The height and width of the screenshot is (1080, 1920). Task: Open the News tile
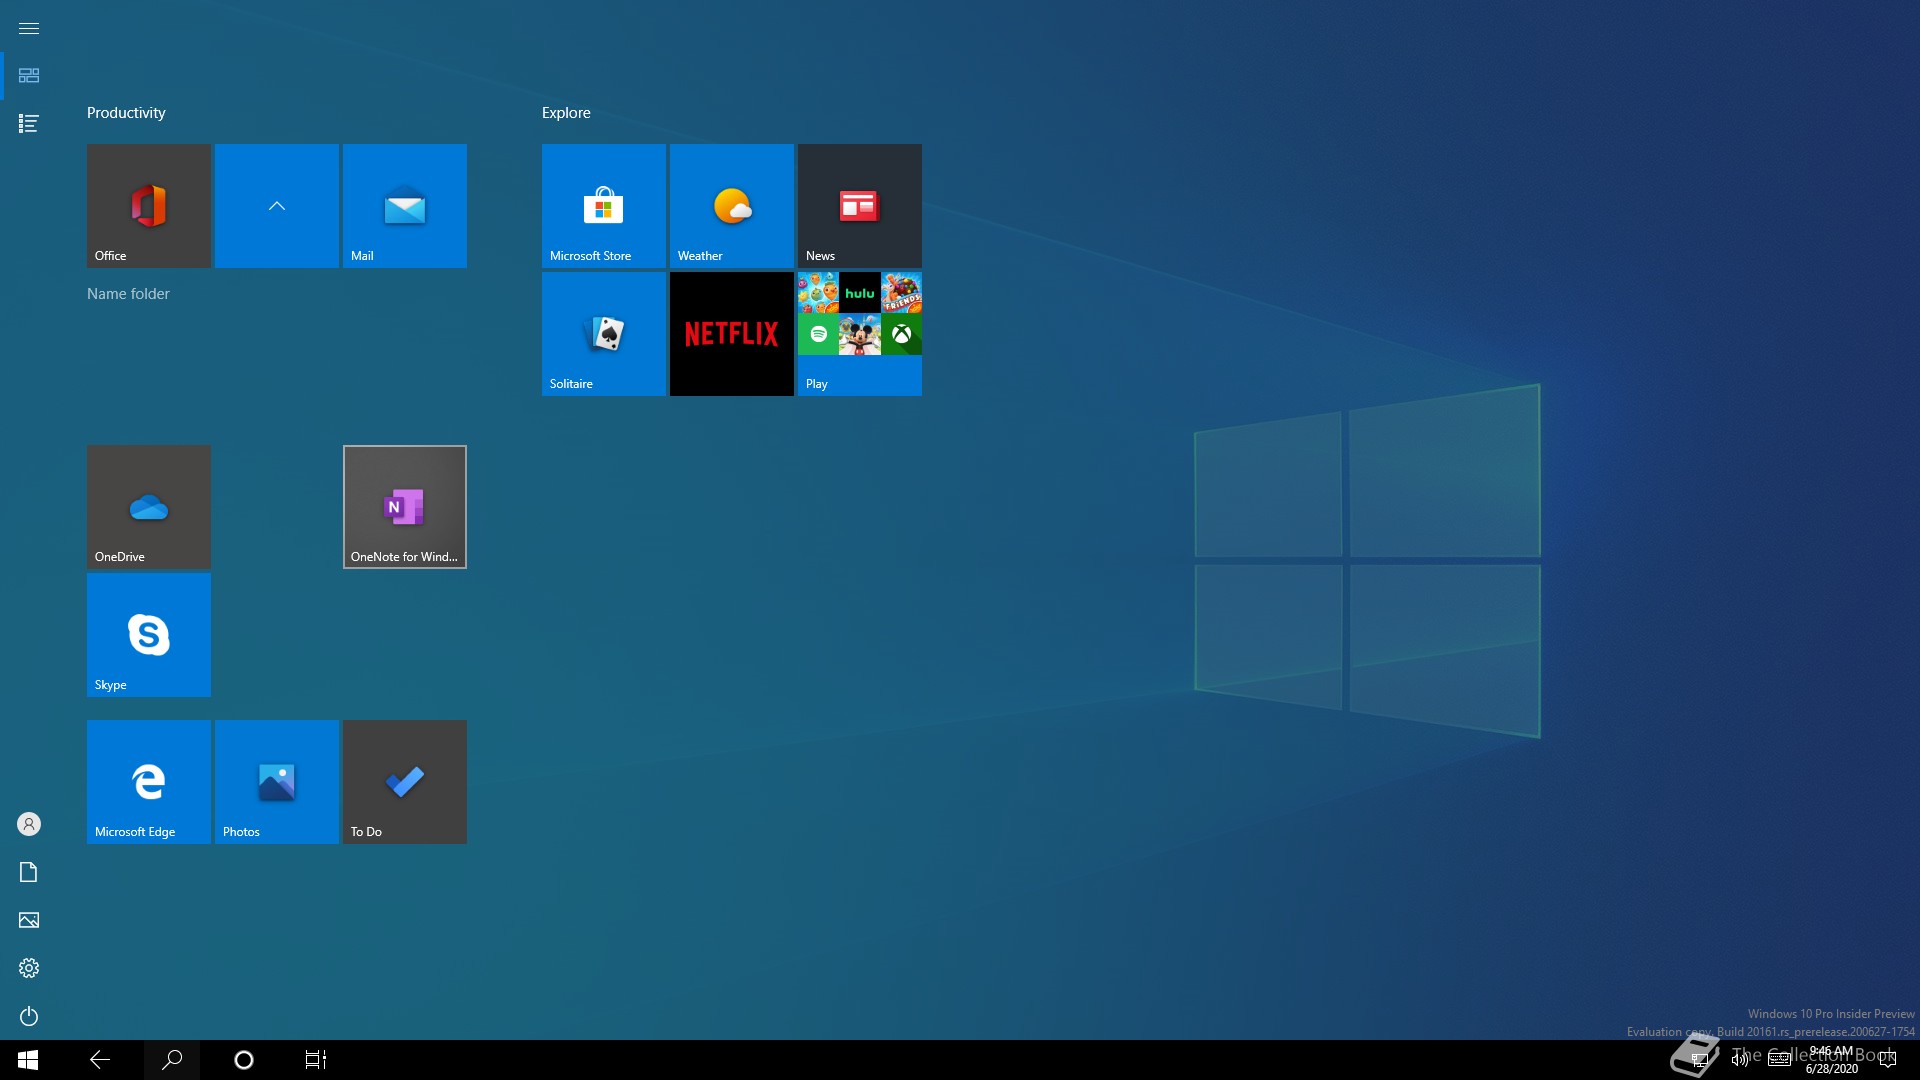(860, 206)
